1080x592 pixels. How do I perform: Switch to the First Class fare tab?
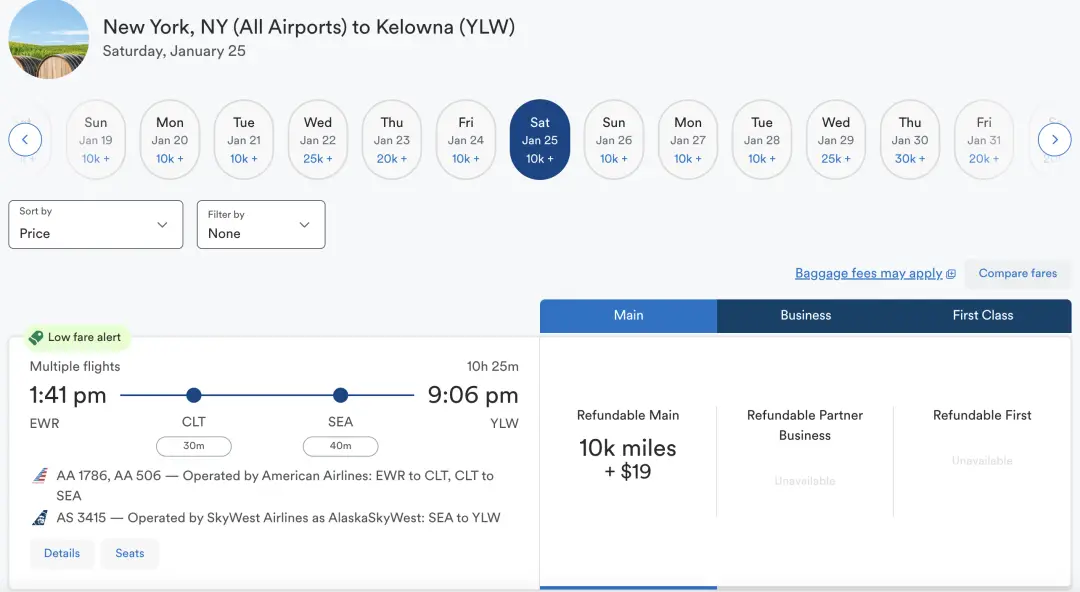[x=982, y=315]
